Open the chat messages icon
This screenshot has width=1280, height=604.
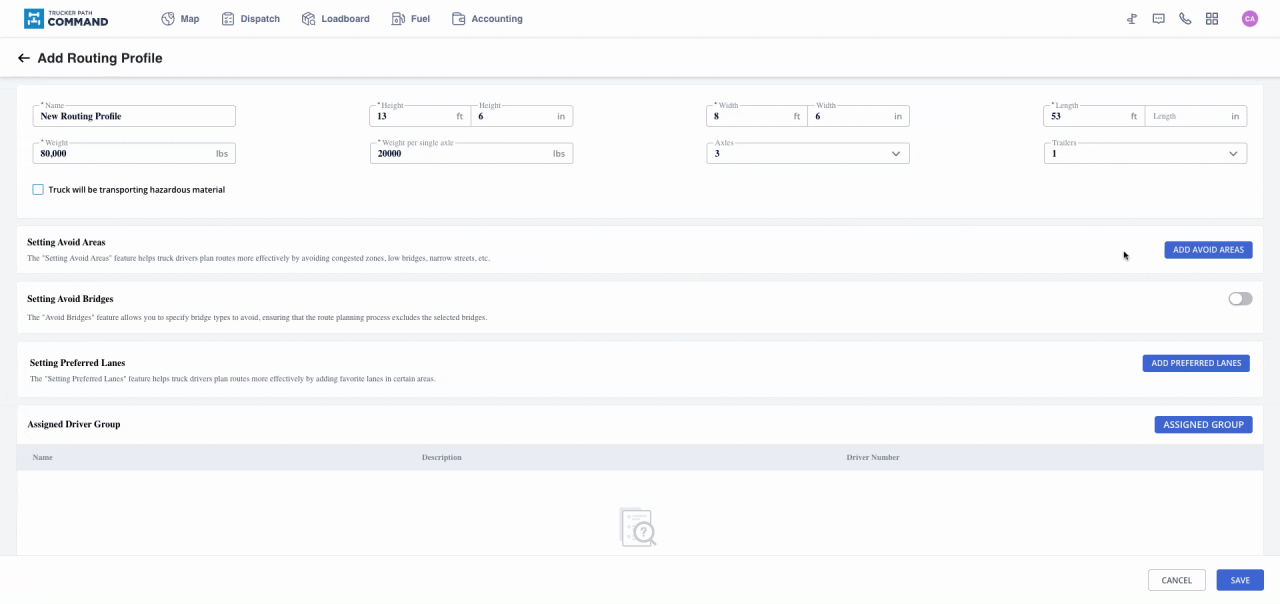[x=1158, y=19]
